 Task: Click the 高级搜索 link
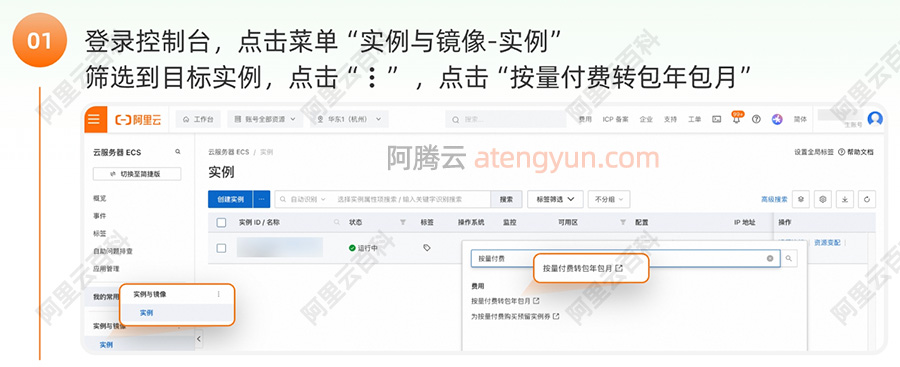[x=774, y=199]
